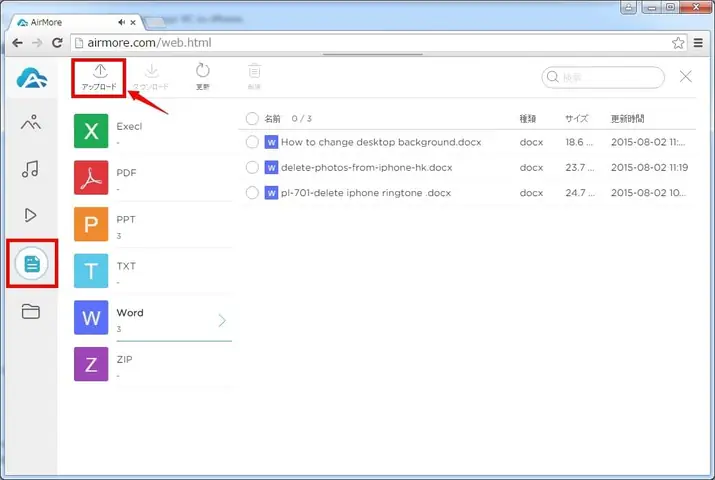
Task: Open the Files folder sidebar section
Action: (31, 311)
